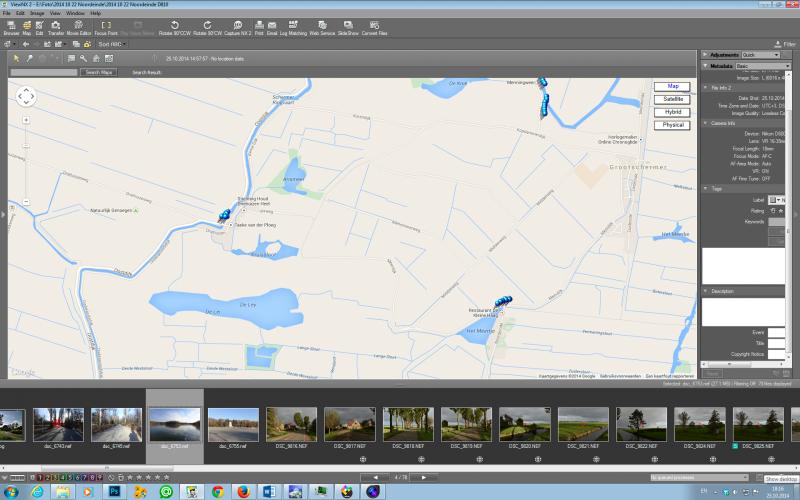Open the Quick adjustments dropdown
The width and height of the screenshot is (800, 500).
point(761,55)
